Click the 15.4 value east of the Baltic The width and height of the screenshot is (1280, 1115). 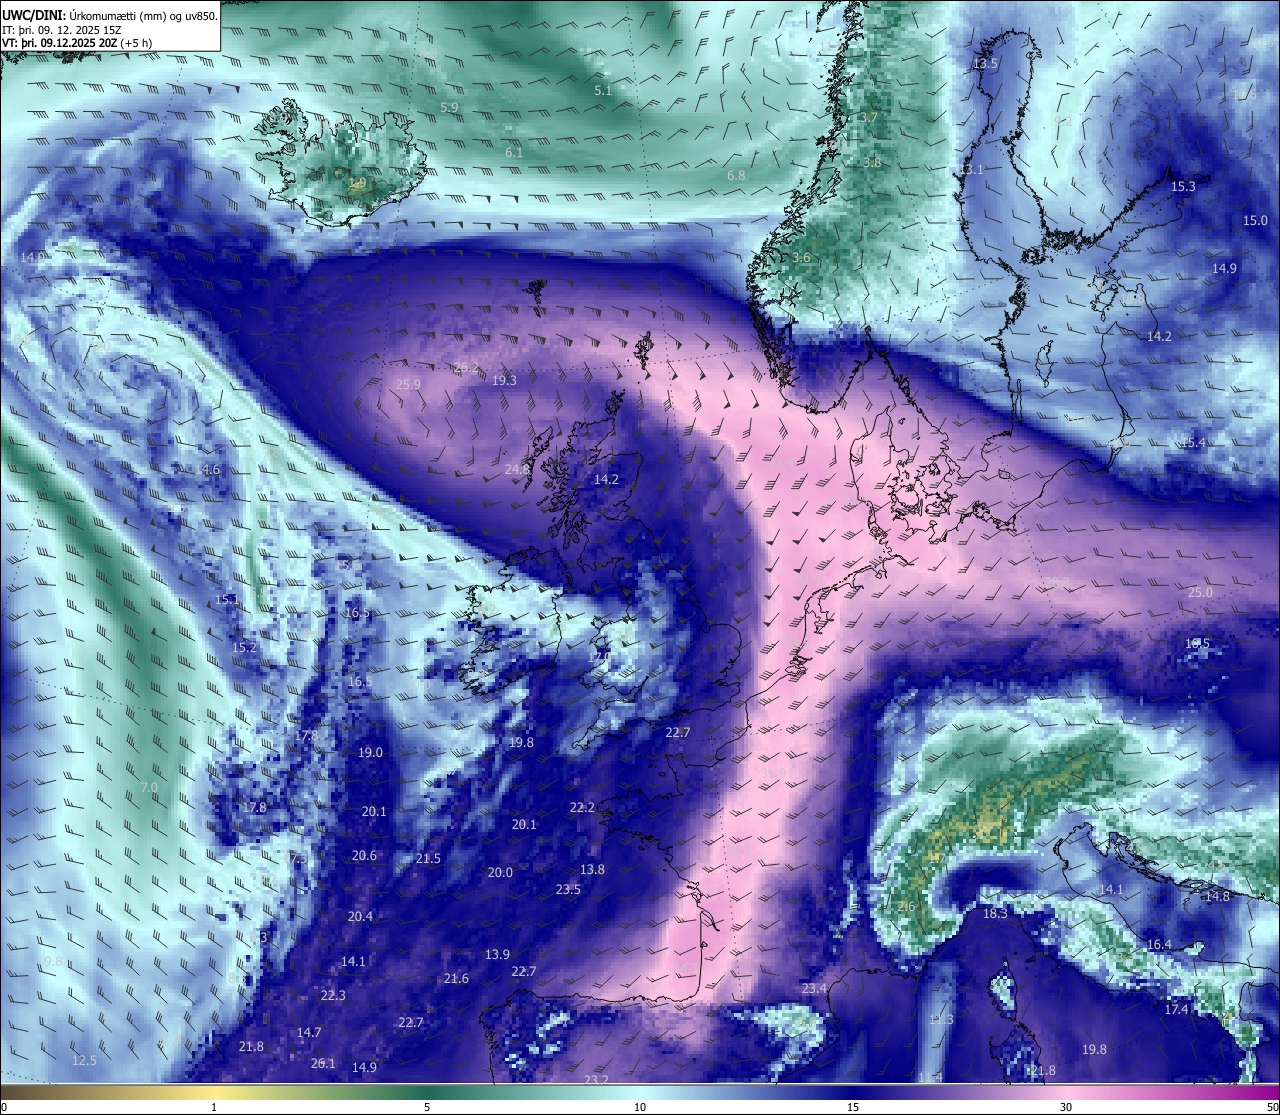click(x=1193, y=442)
